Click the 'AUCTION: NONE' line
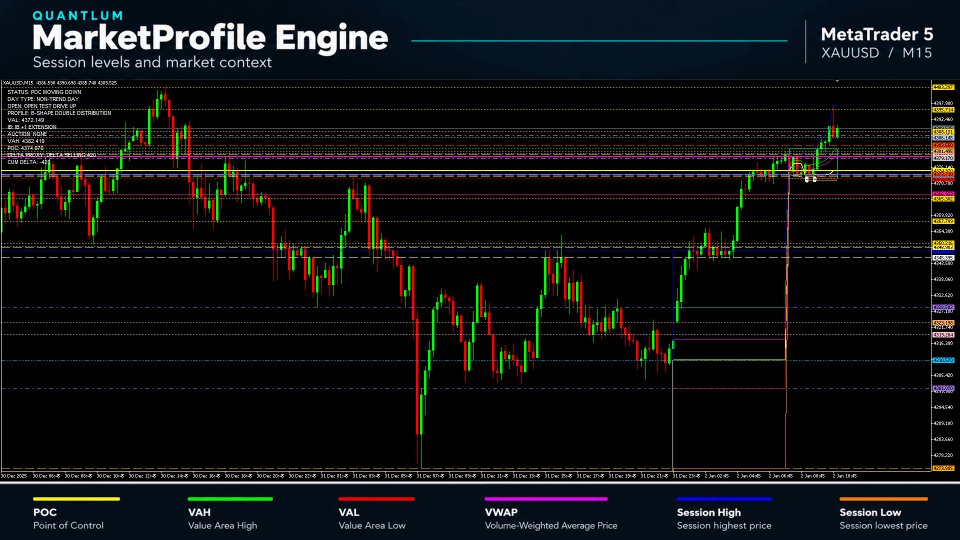This screenshot has height=540, width=960. (27, 134)
